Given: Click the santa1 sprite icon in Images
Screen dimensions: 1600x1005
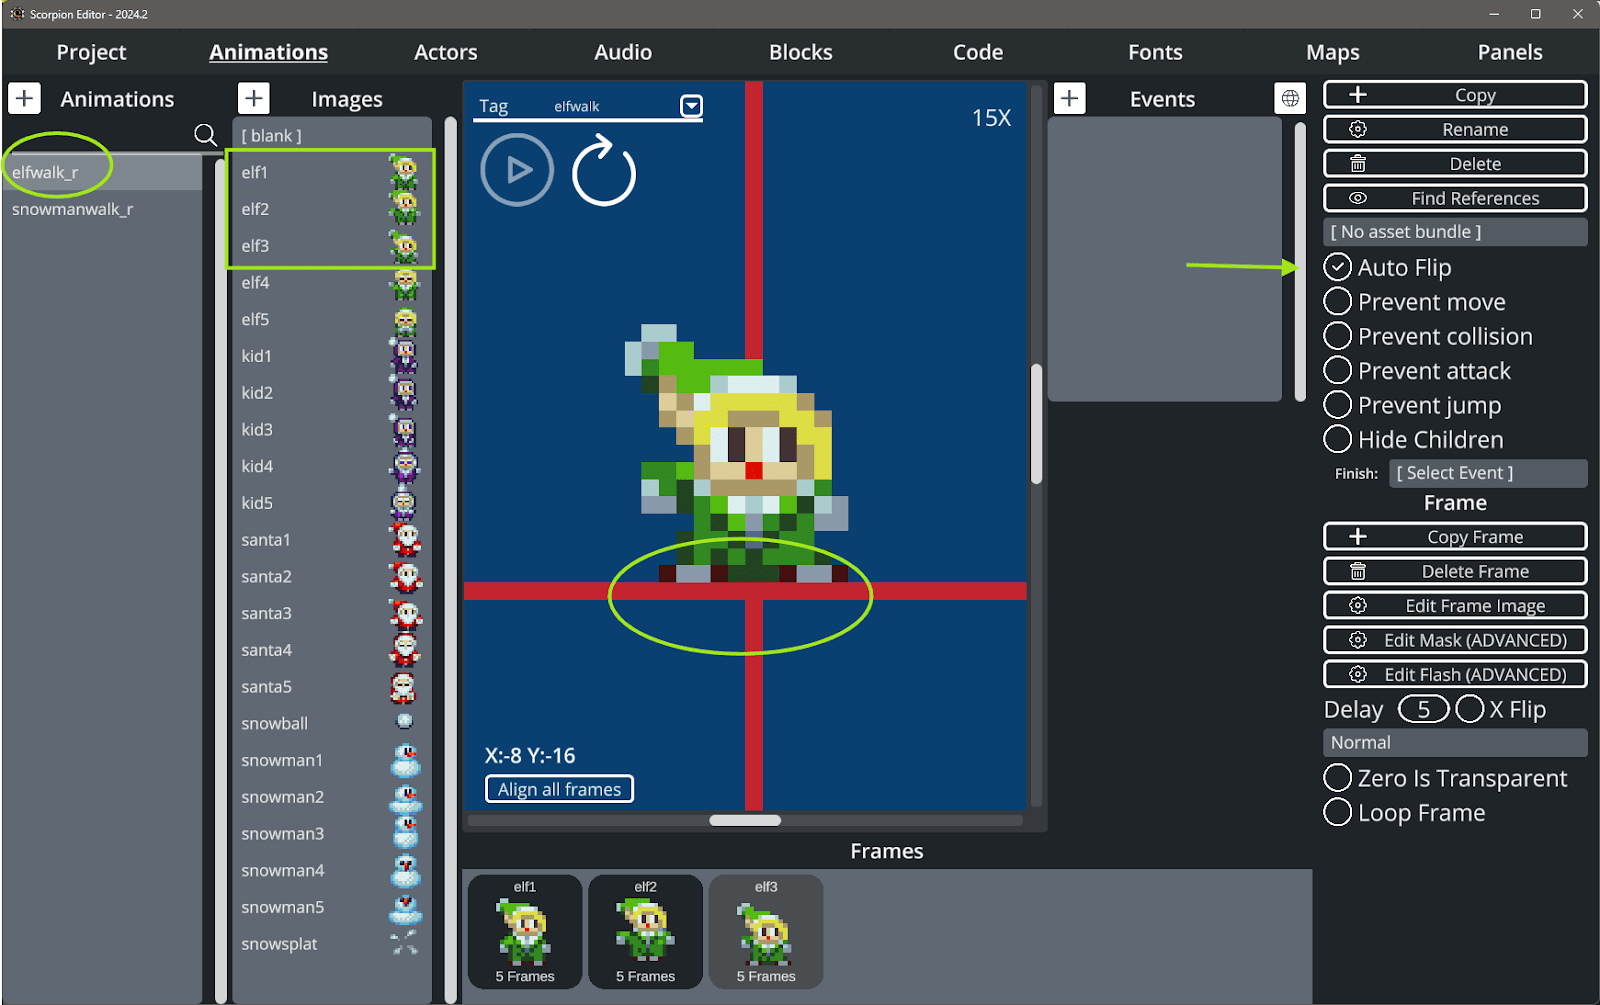Looking at the screenshot, I should pyautogui.click(x=404, y=540).
